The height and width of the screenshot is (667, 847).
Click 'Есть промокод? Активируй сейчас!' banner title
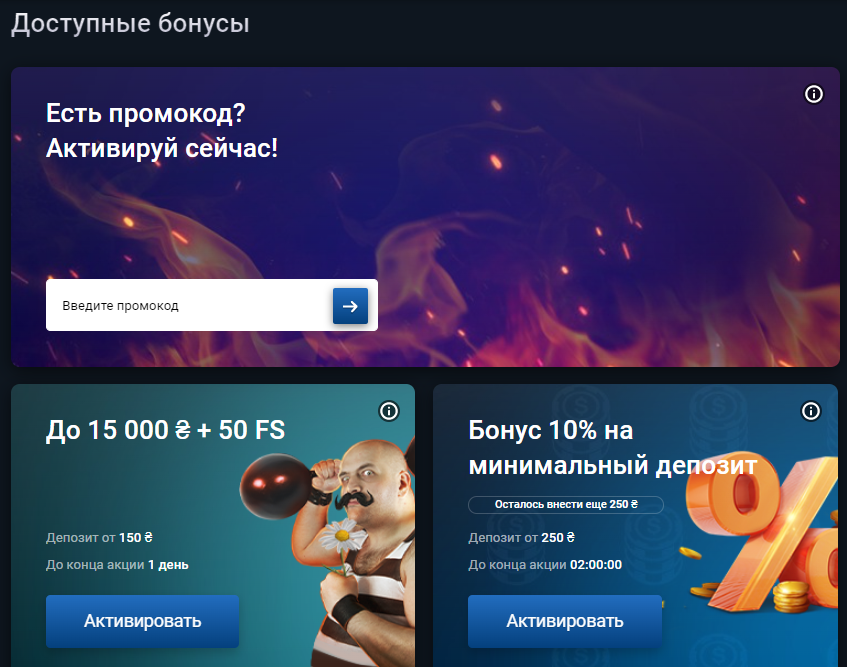[x=162, y=131]
